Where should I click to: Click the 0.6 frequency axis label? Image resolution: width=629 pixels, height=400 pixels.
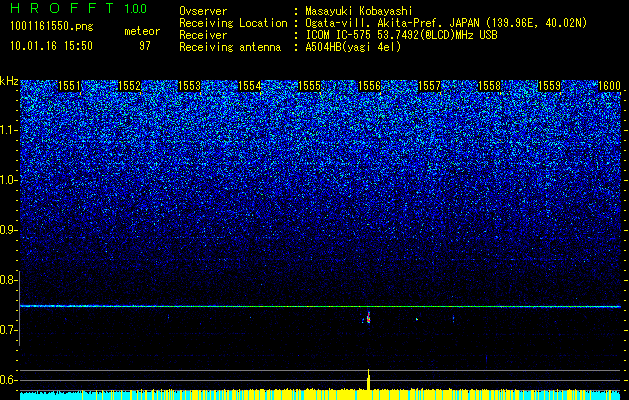pyautogui.click(x=8, y=380)
